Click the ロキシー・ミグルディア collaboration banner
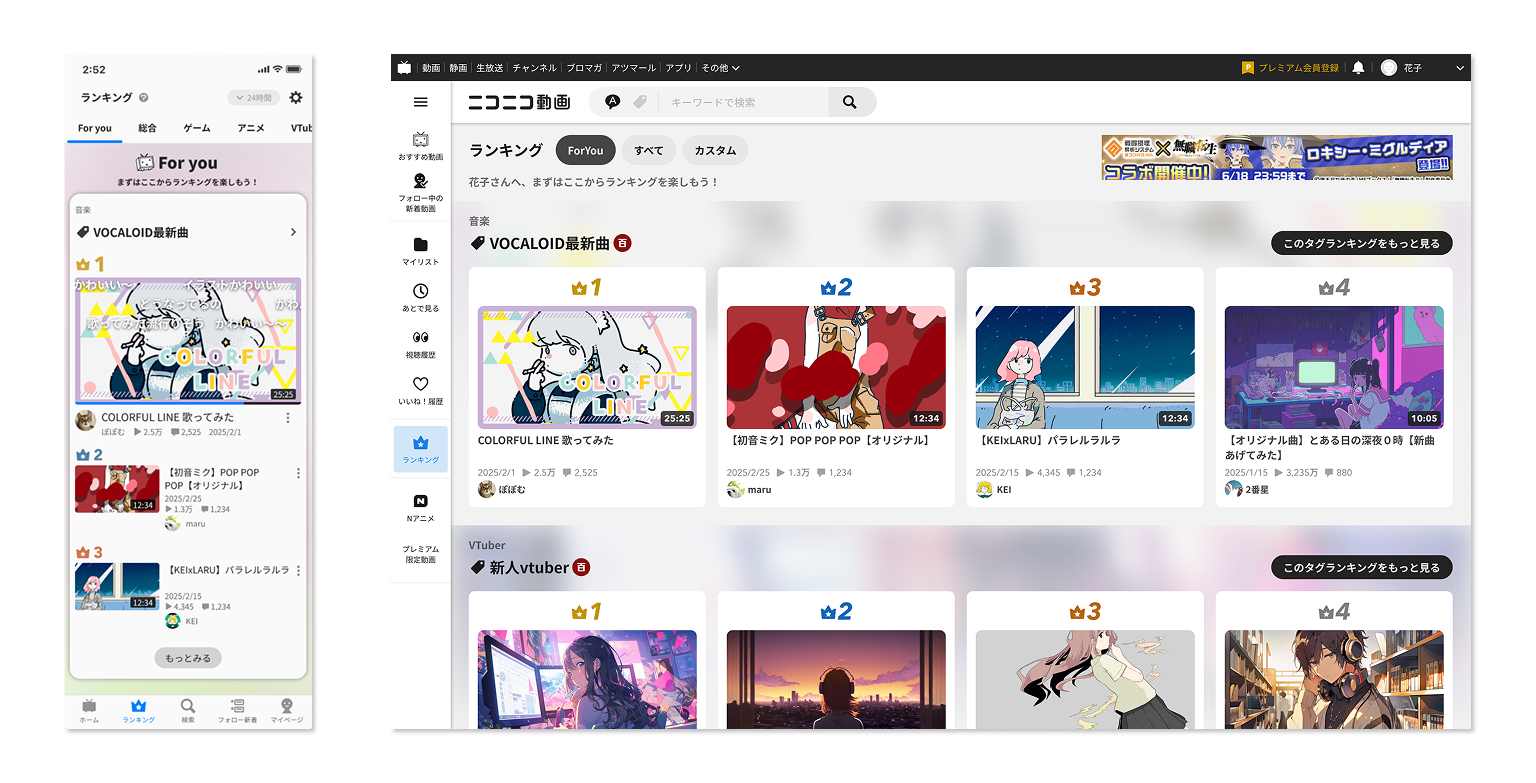Viewport: 1536px width, 783px height. tap(1277, 157)
